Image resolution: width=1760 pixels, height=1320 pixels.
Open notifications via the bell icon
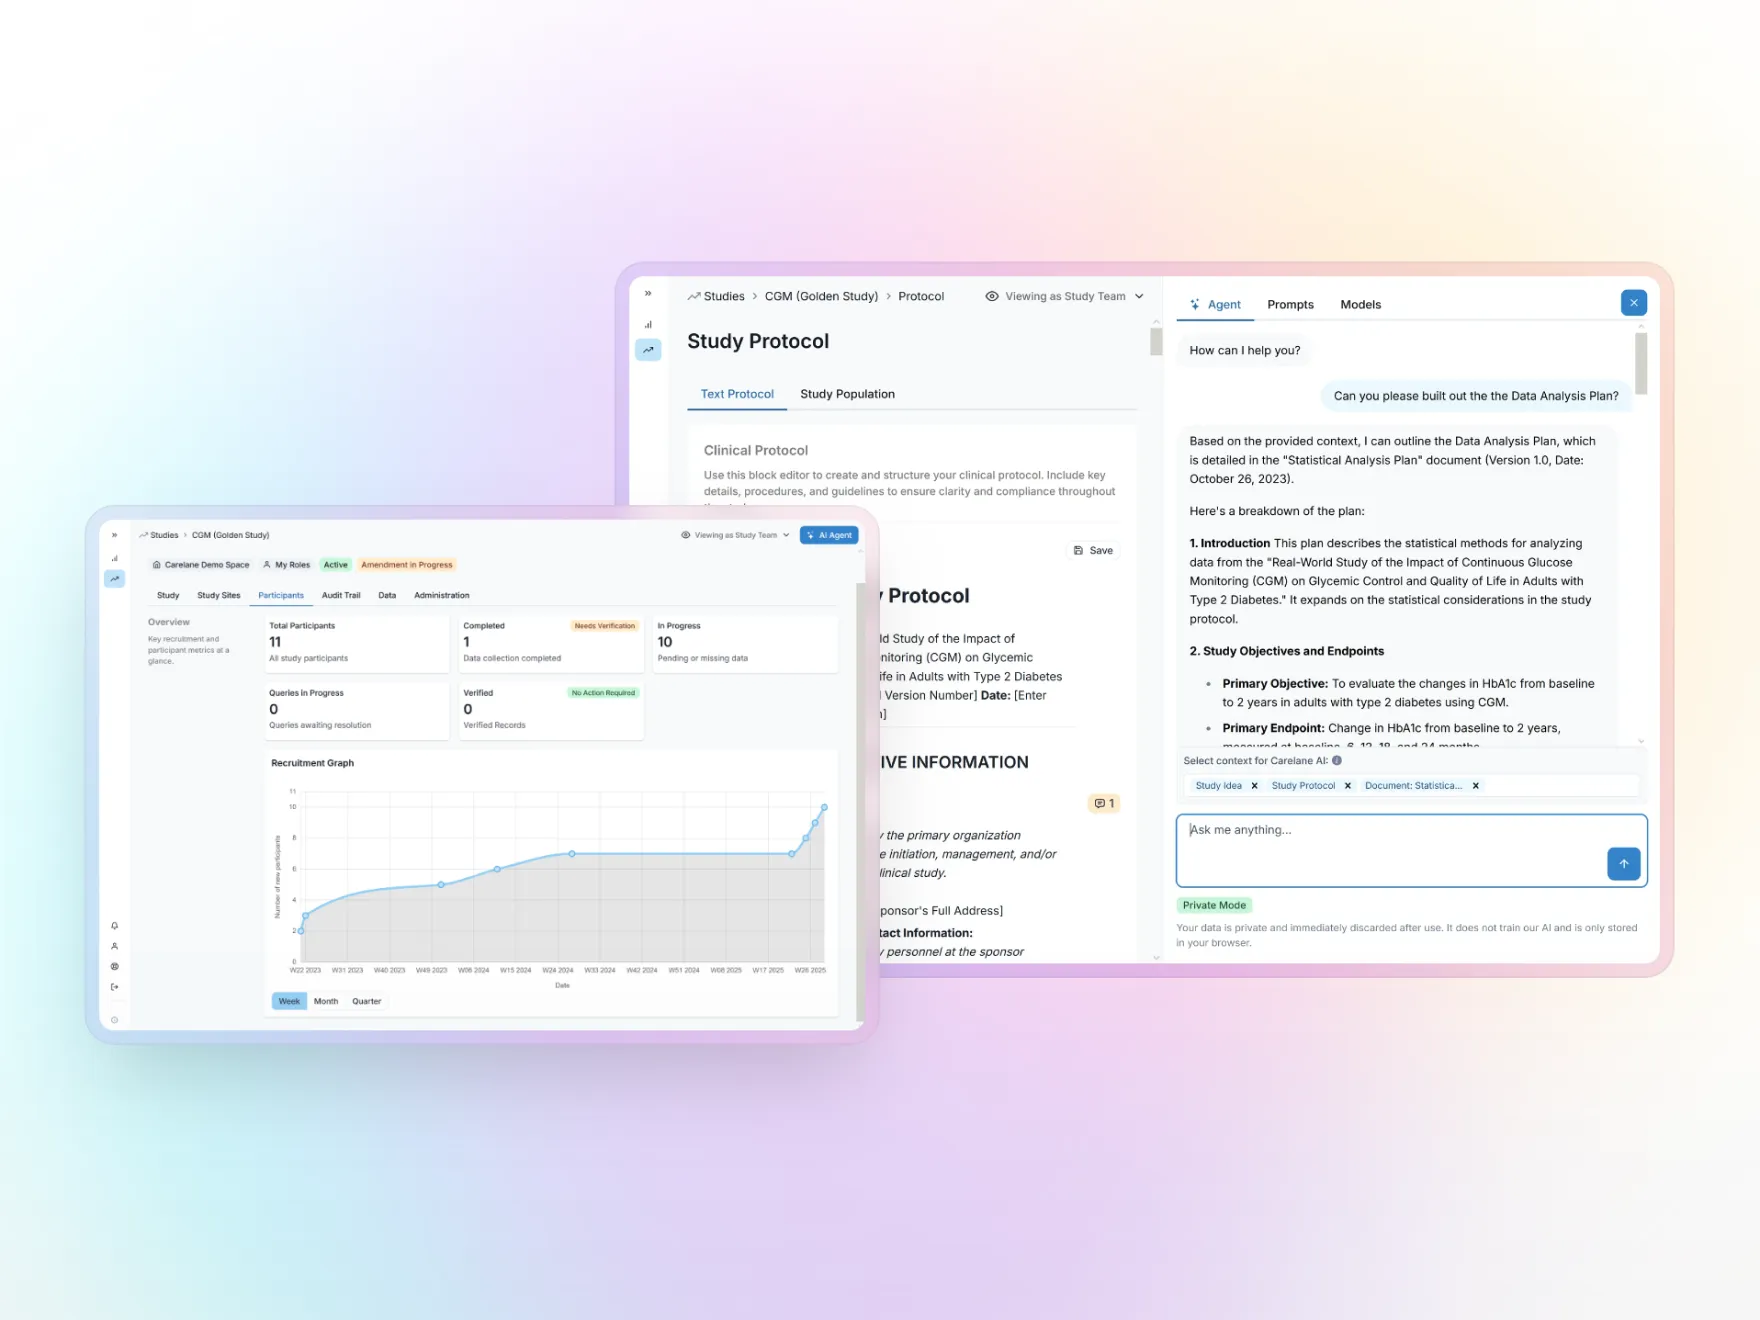114,926
